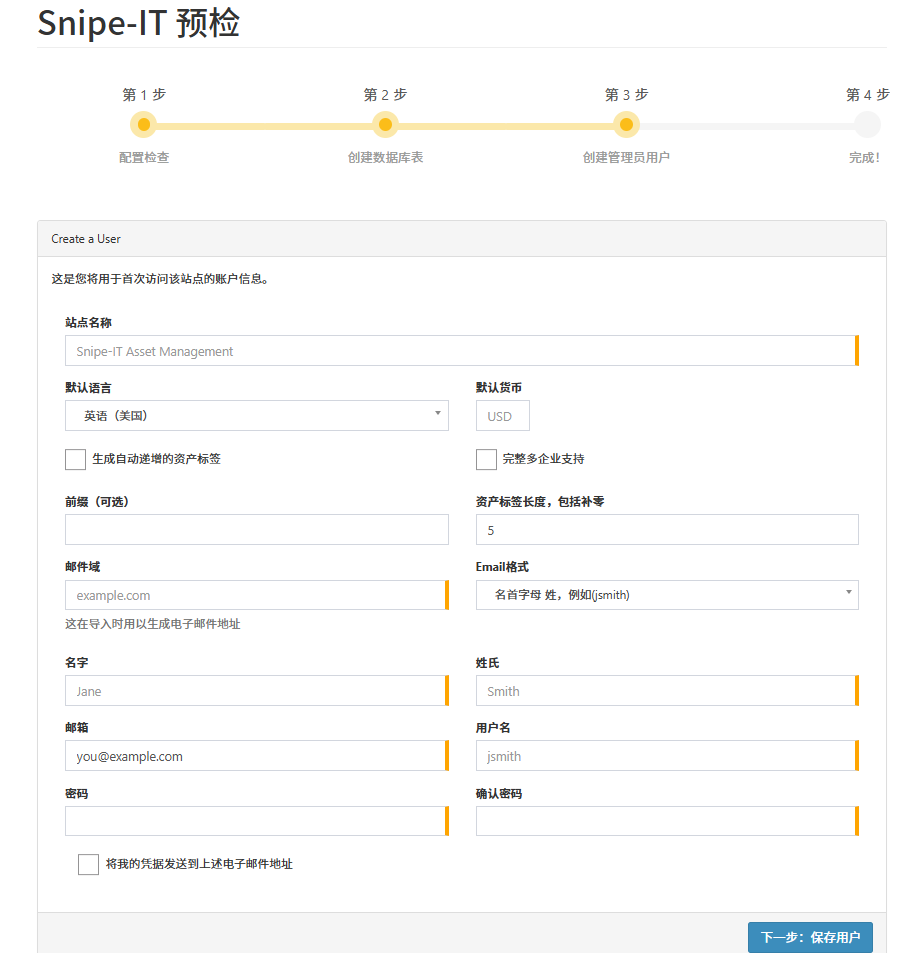Click the 名字 first name field

[256, 690]
